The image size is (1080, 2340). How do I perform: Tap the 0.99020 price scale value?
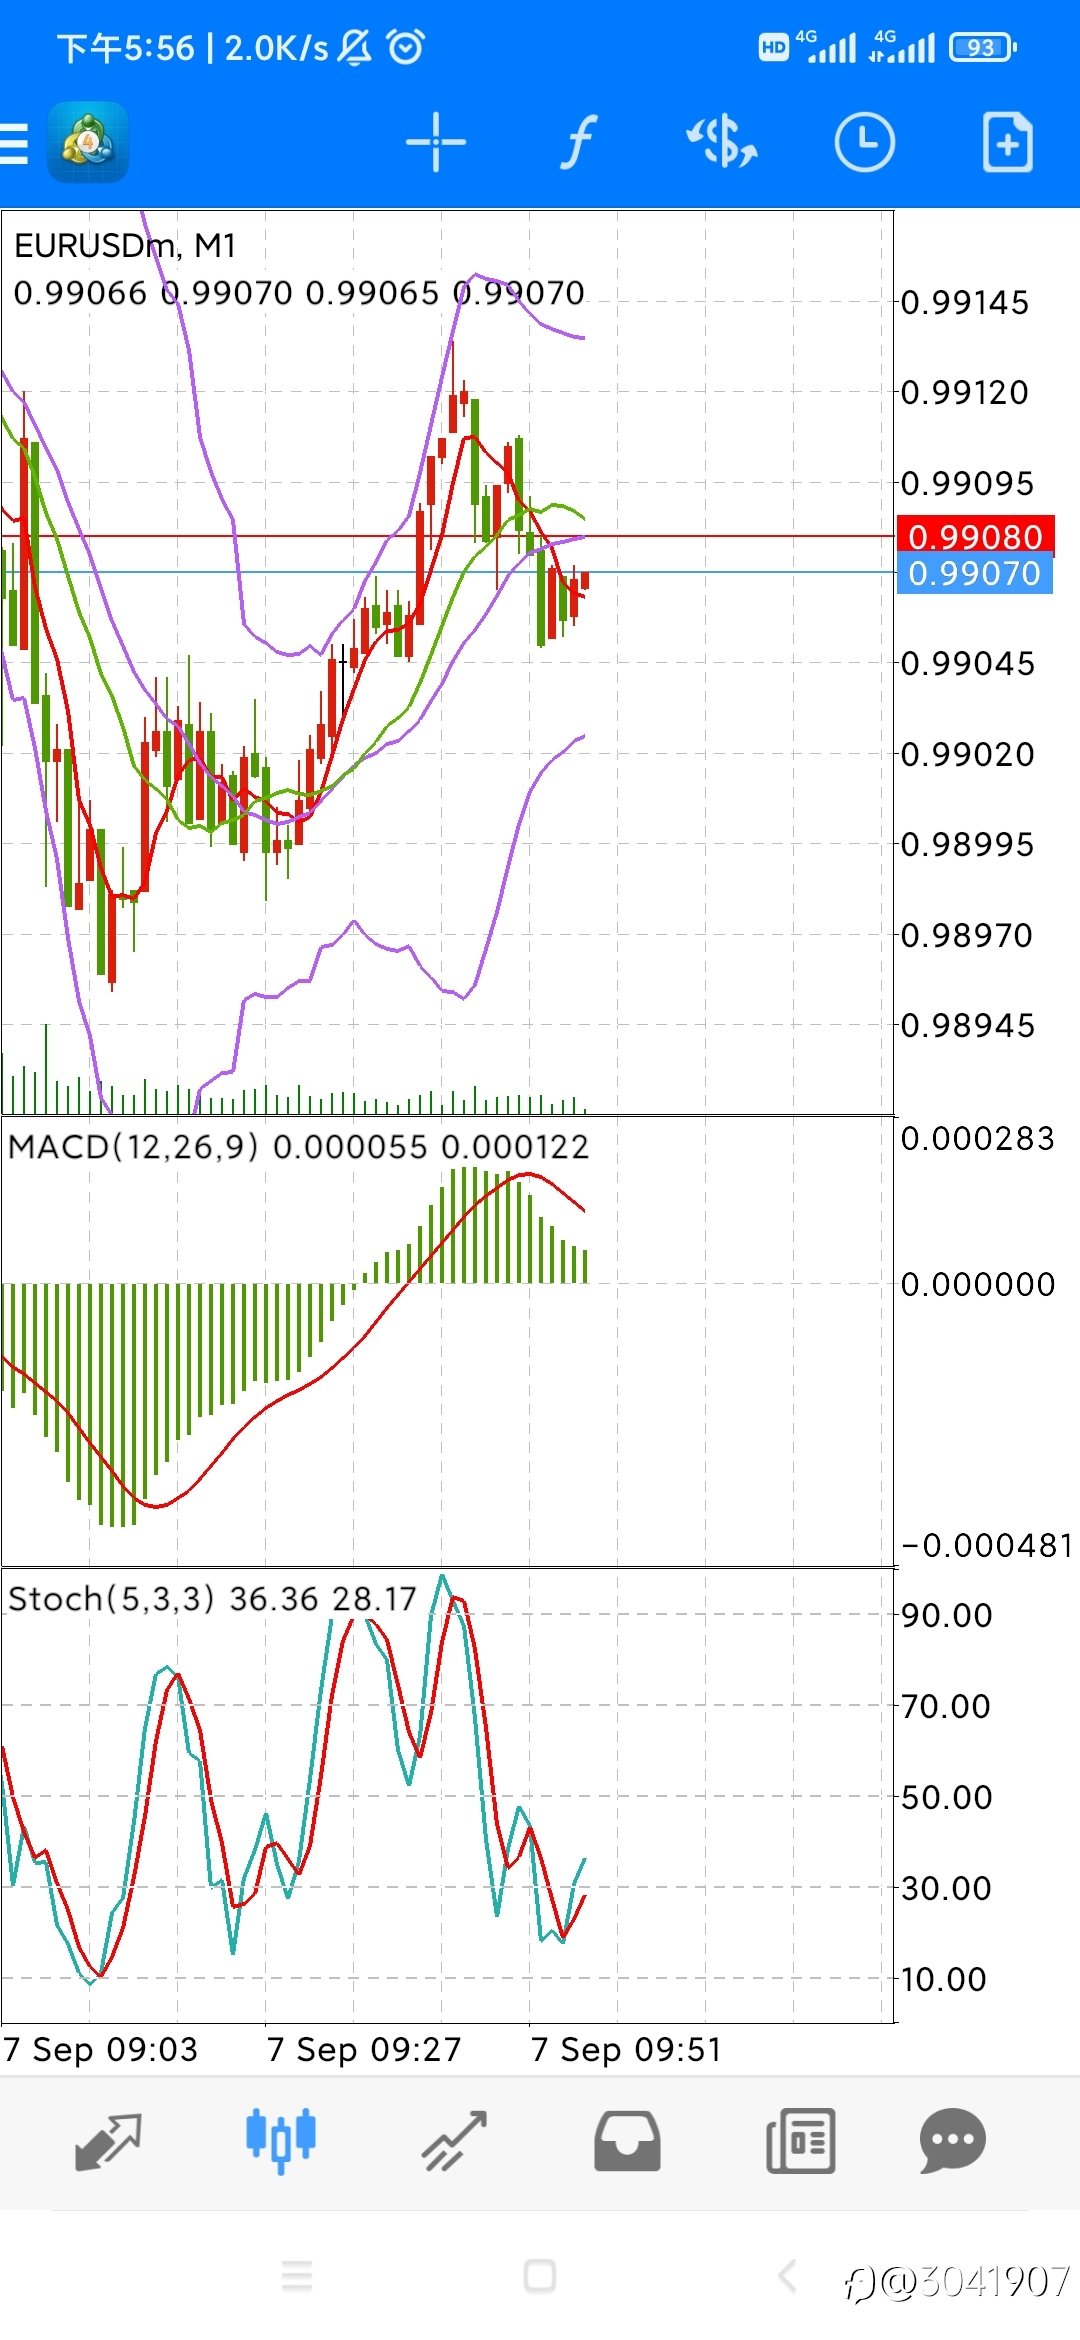coord(968,755)
